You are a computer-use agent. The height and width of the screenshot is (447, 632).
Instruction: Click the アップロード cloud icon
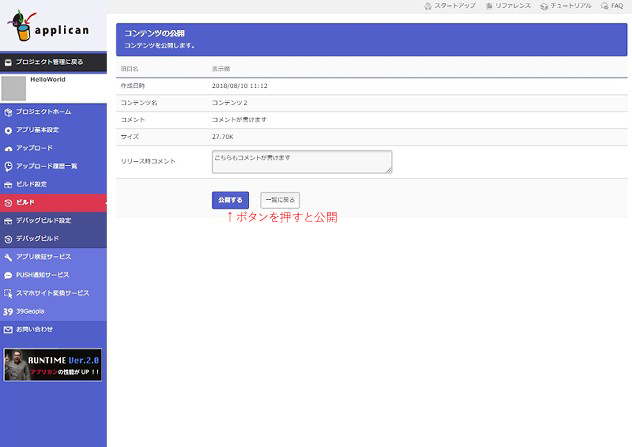pyautogui.click(x=8, y=148)
